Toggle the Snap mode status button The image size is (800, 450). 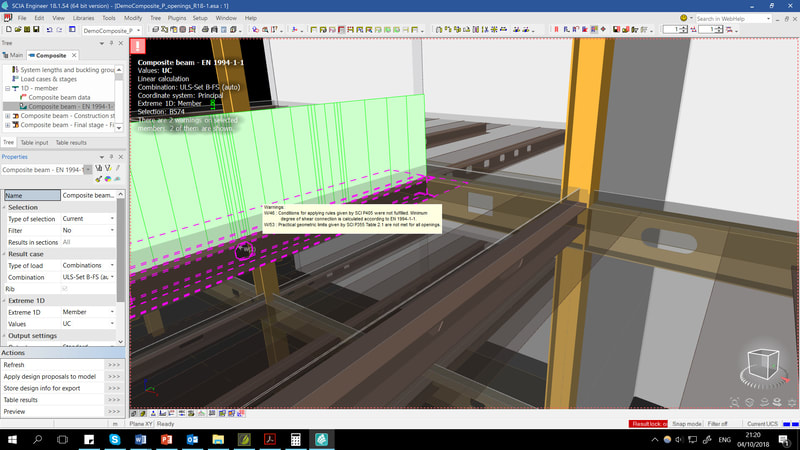[686, 424]
